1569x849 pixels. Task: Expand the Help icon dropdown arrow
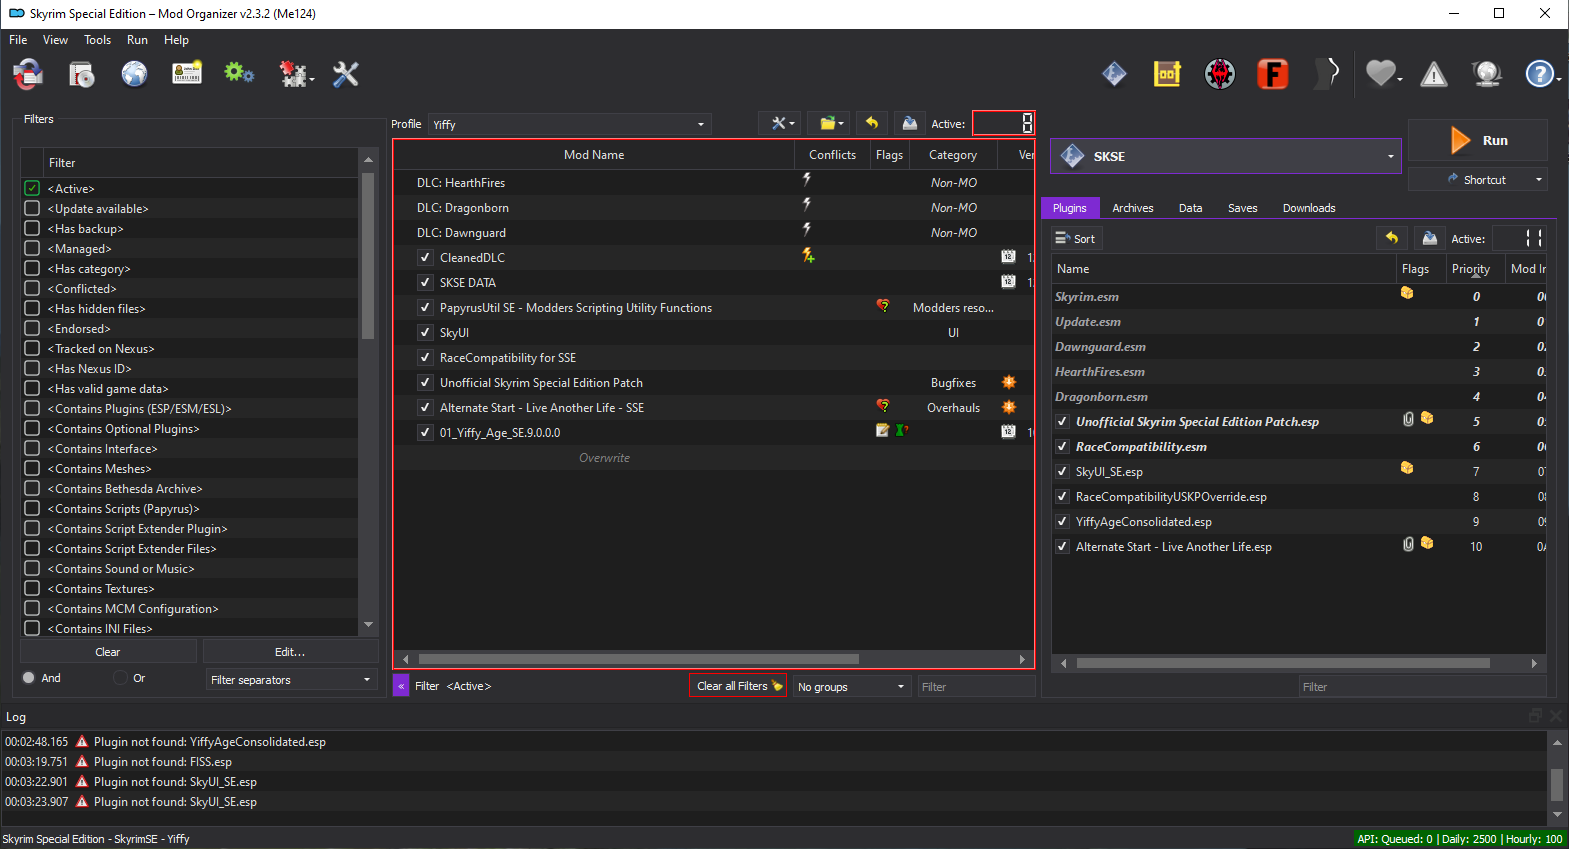[x=1558, y=78]
